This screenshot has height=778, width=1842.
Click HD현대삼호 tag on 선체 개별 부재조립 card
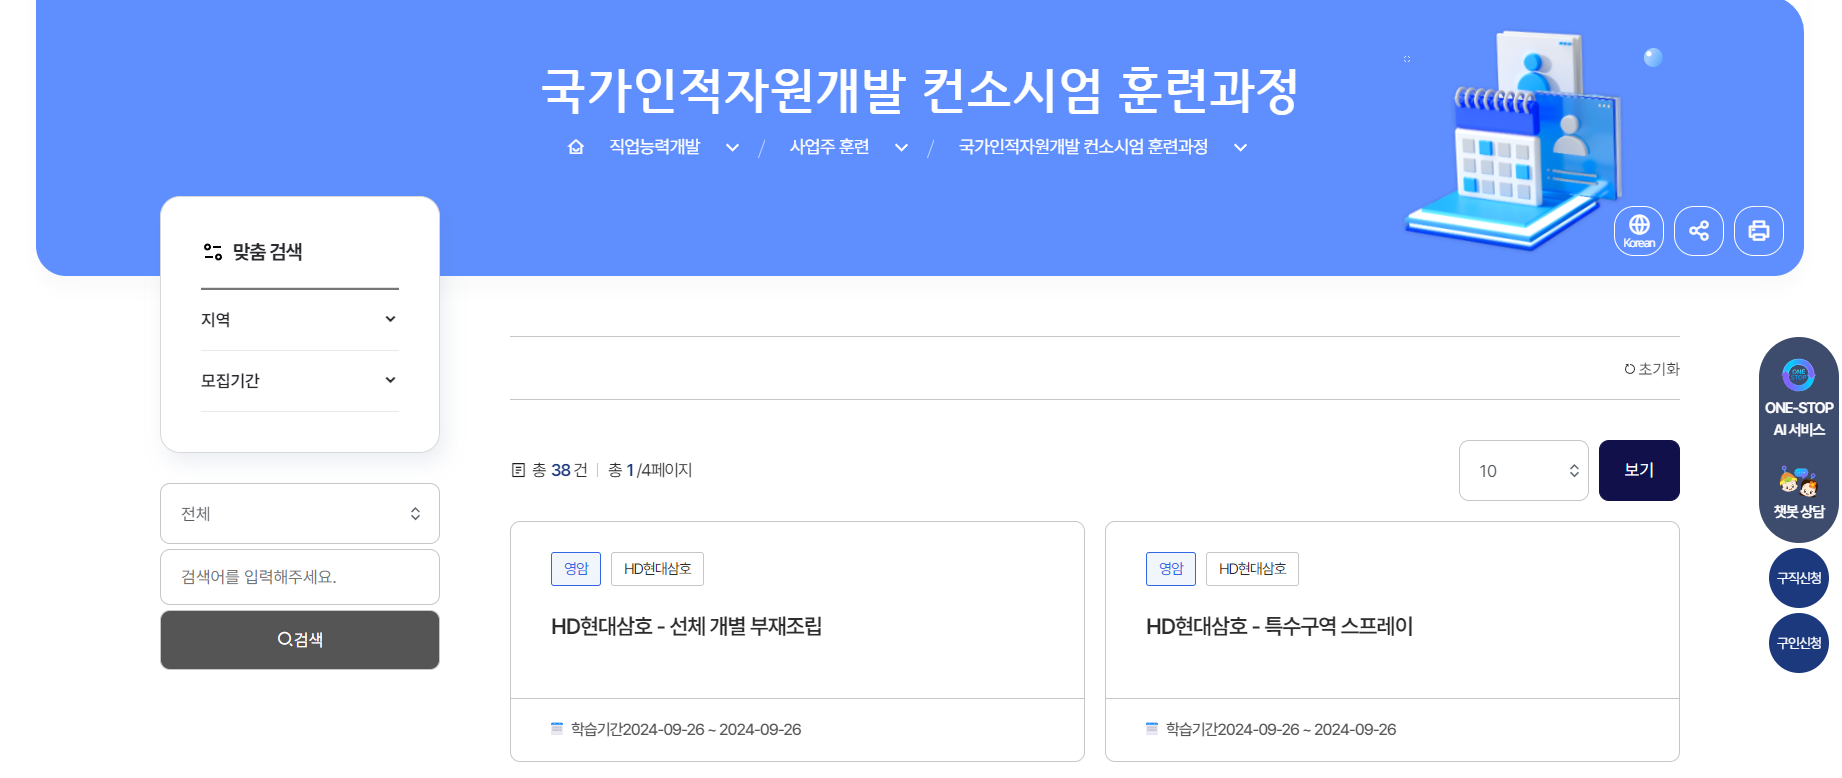pyautogui.click(x=657, y=569)
